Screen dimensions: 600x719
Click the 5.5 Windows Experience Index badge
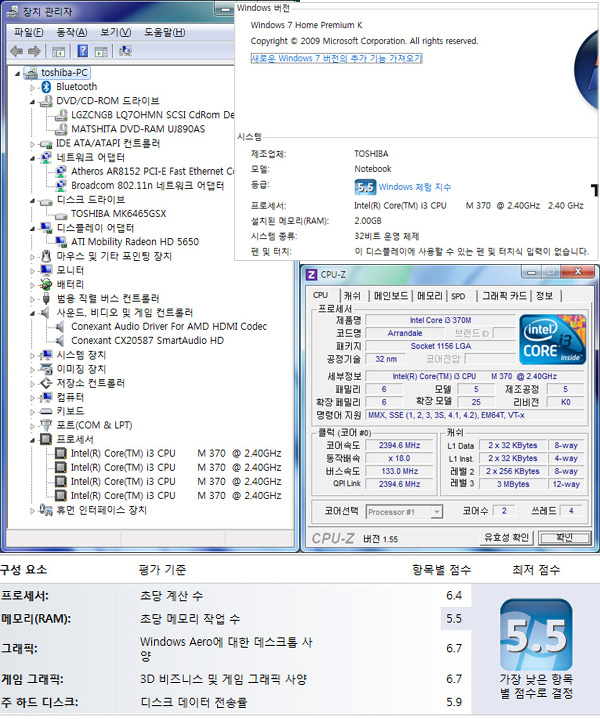tap(365, 187)
